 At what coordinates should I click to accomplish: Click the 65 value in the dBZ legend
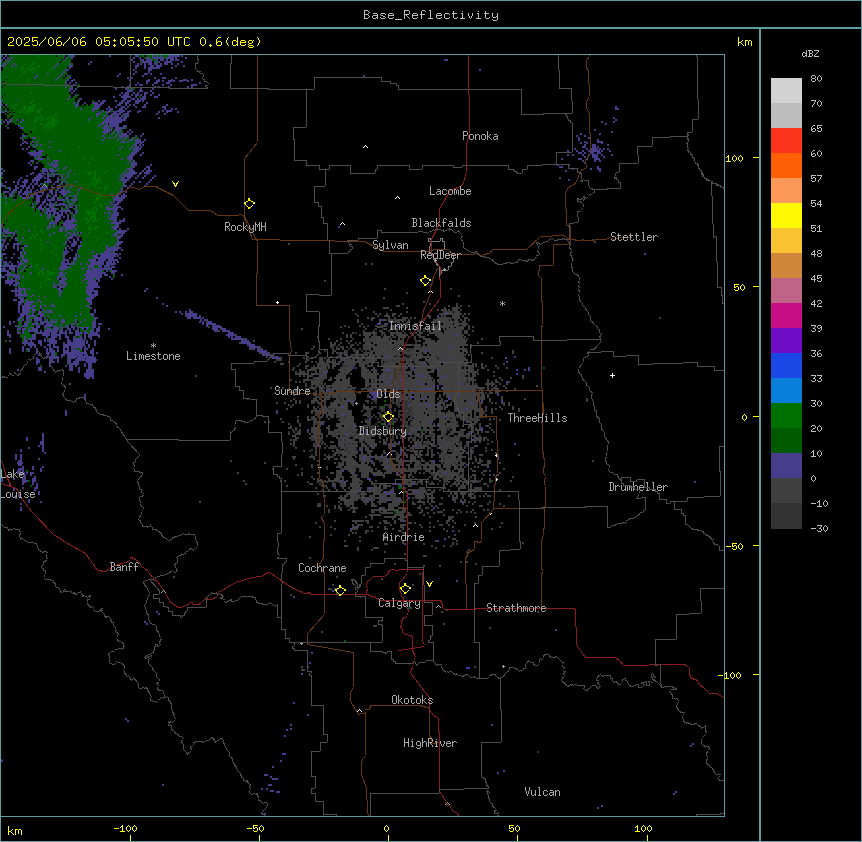tap(816, 128)
